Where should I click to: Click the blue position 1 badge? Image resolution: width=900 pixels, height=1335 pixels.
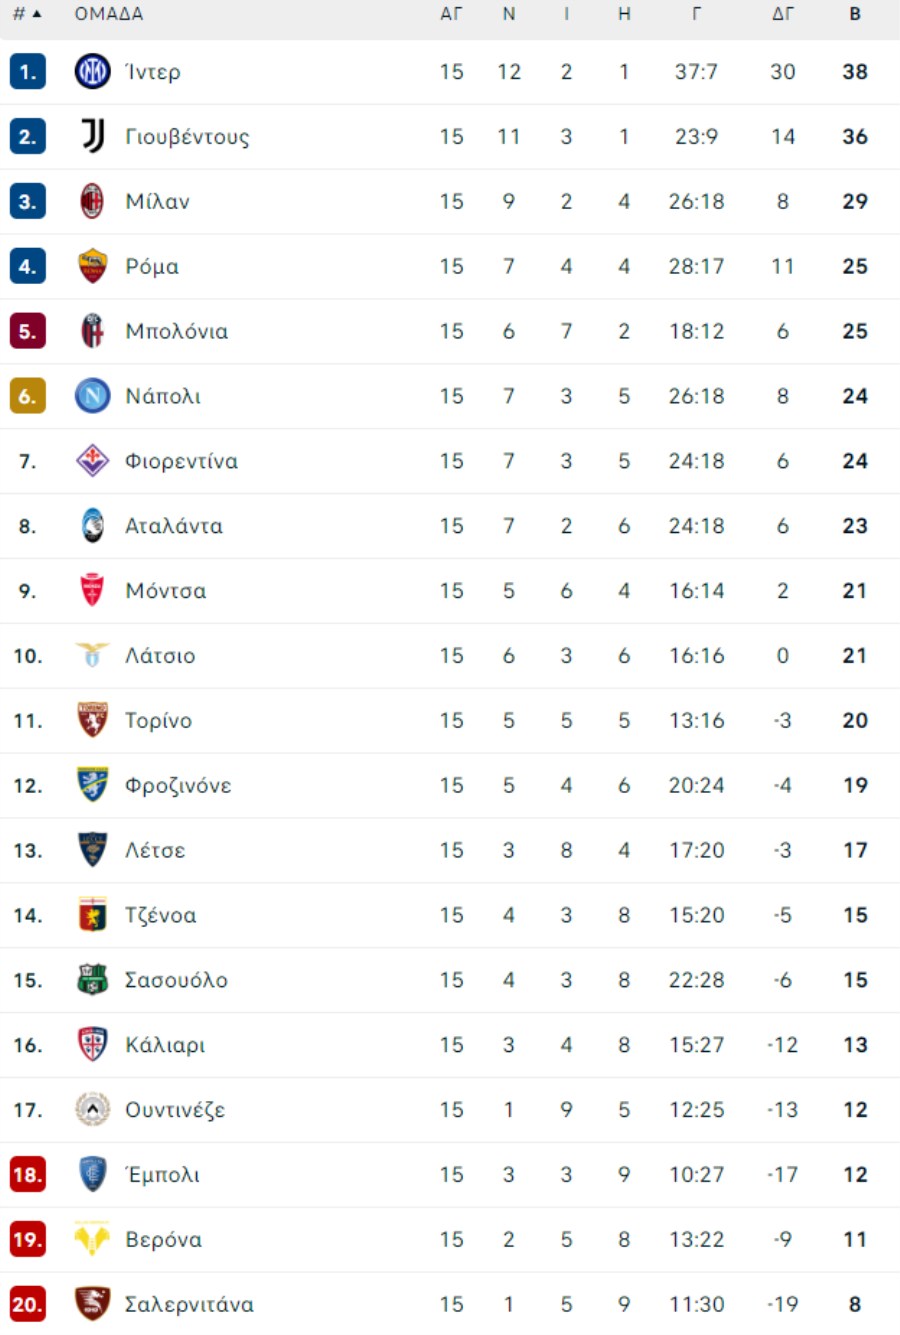[27, 72]
